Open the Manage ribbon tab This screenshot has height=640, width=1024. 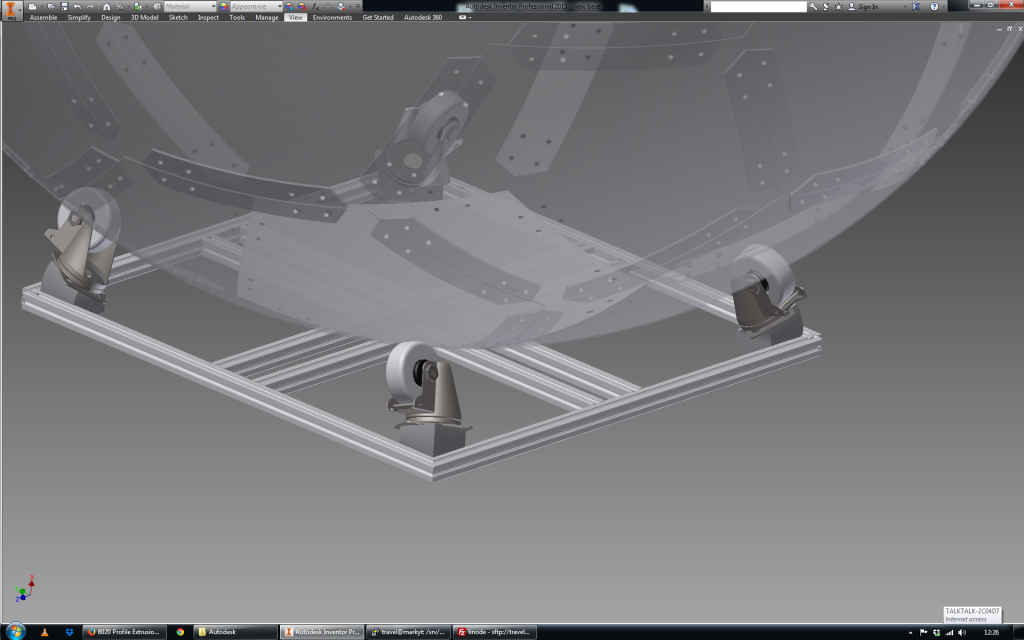coord(266,18)
